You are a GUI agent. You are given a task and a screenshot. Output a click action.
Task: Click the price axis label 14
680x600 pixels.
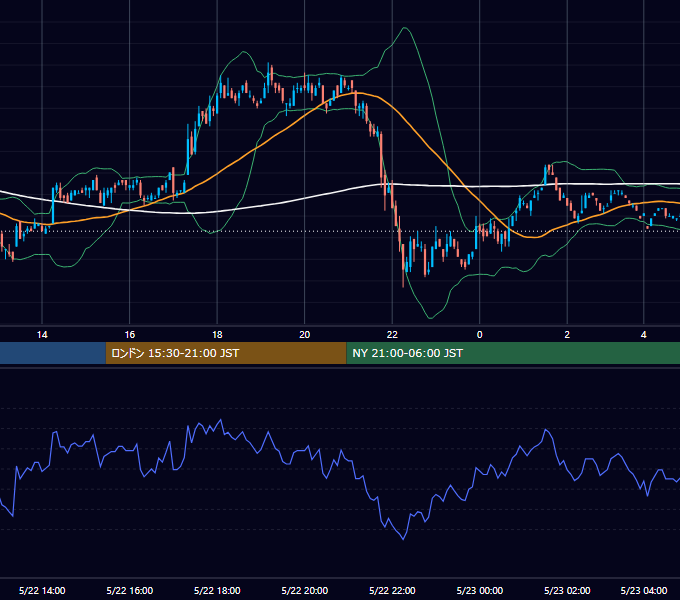(x=42, y=335)
